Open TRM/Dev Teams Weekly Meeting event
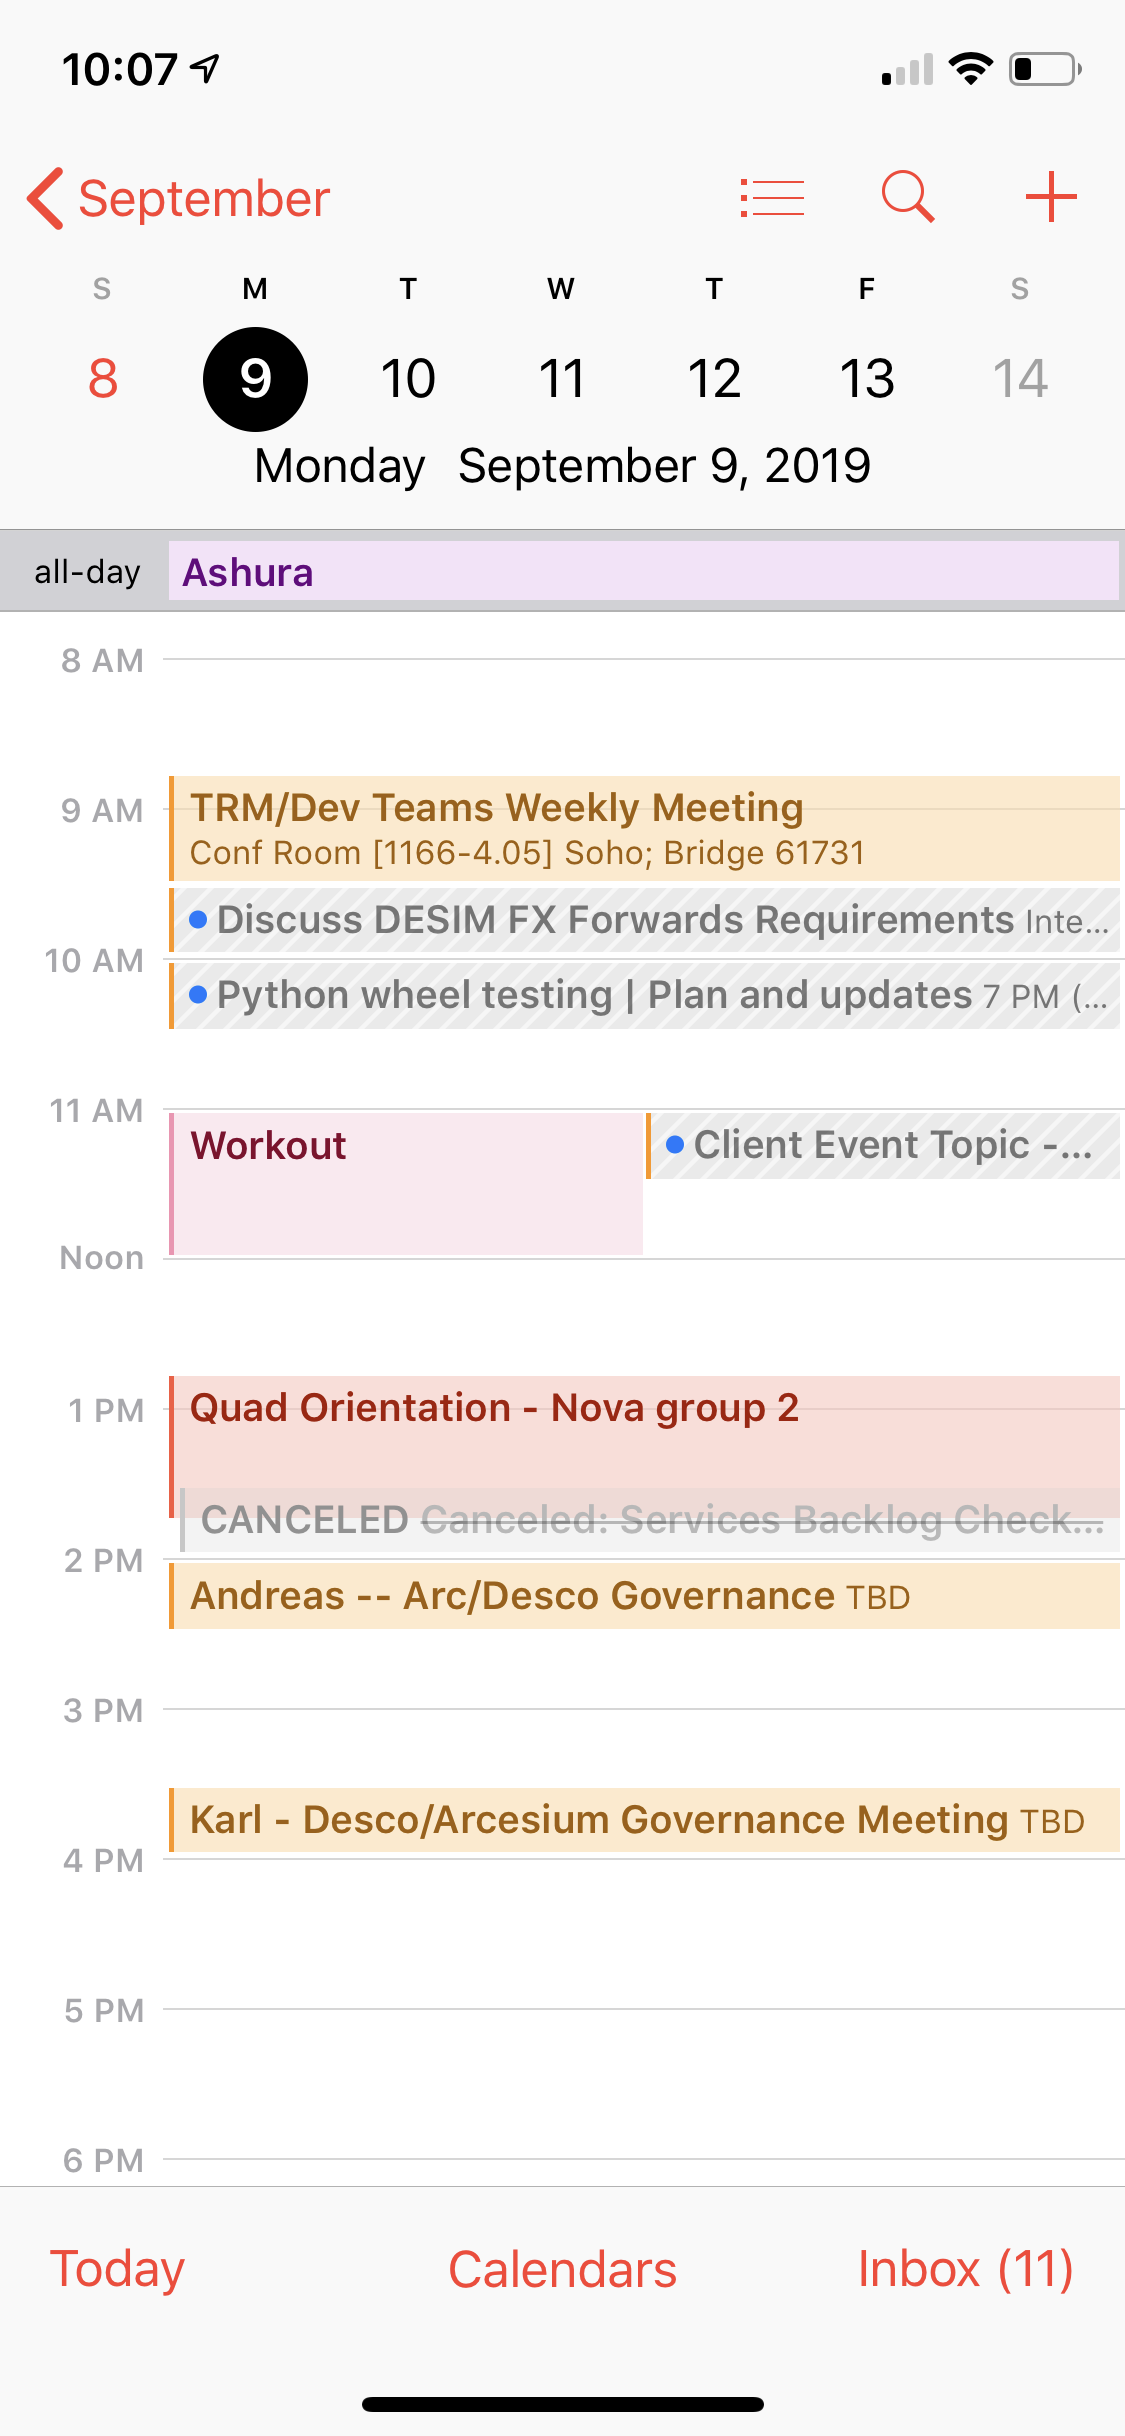 tap(643, 828)
